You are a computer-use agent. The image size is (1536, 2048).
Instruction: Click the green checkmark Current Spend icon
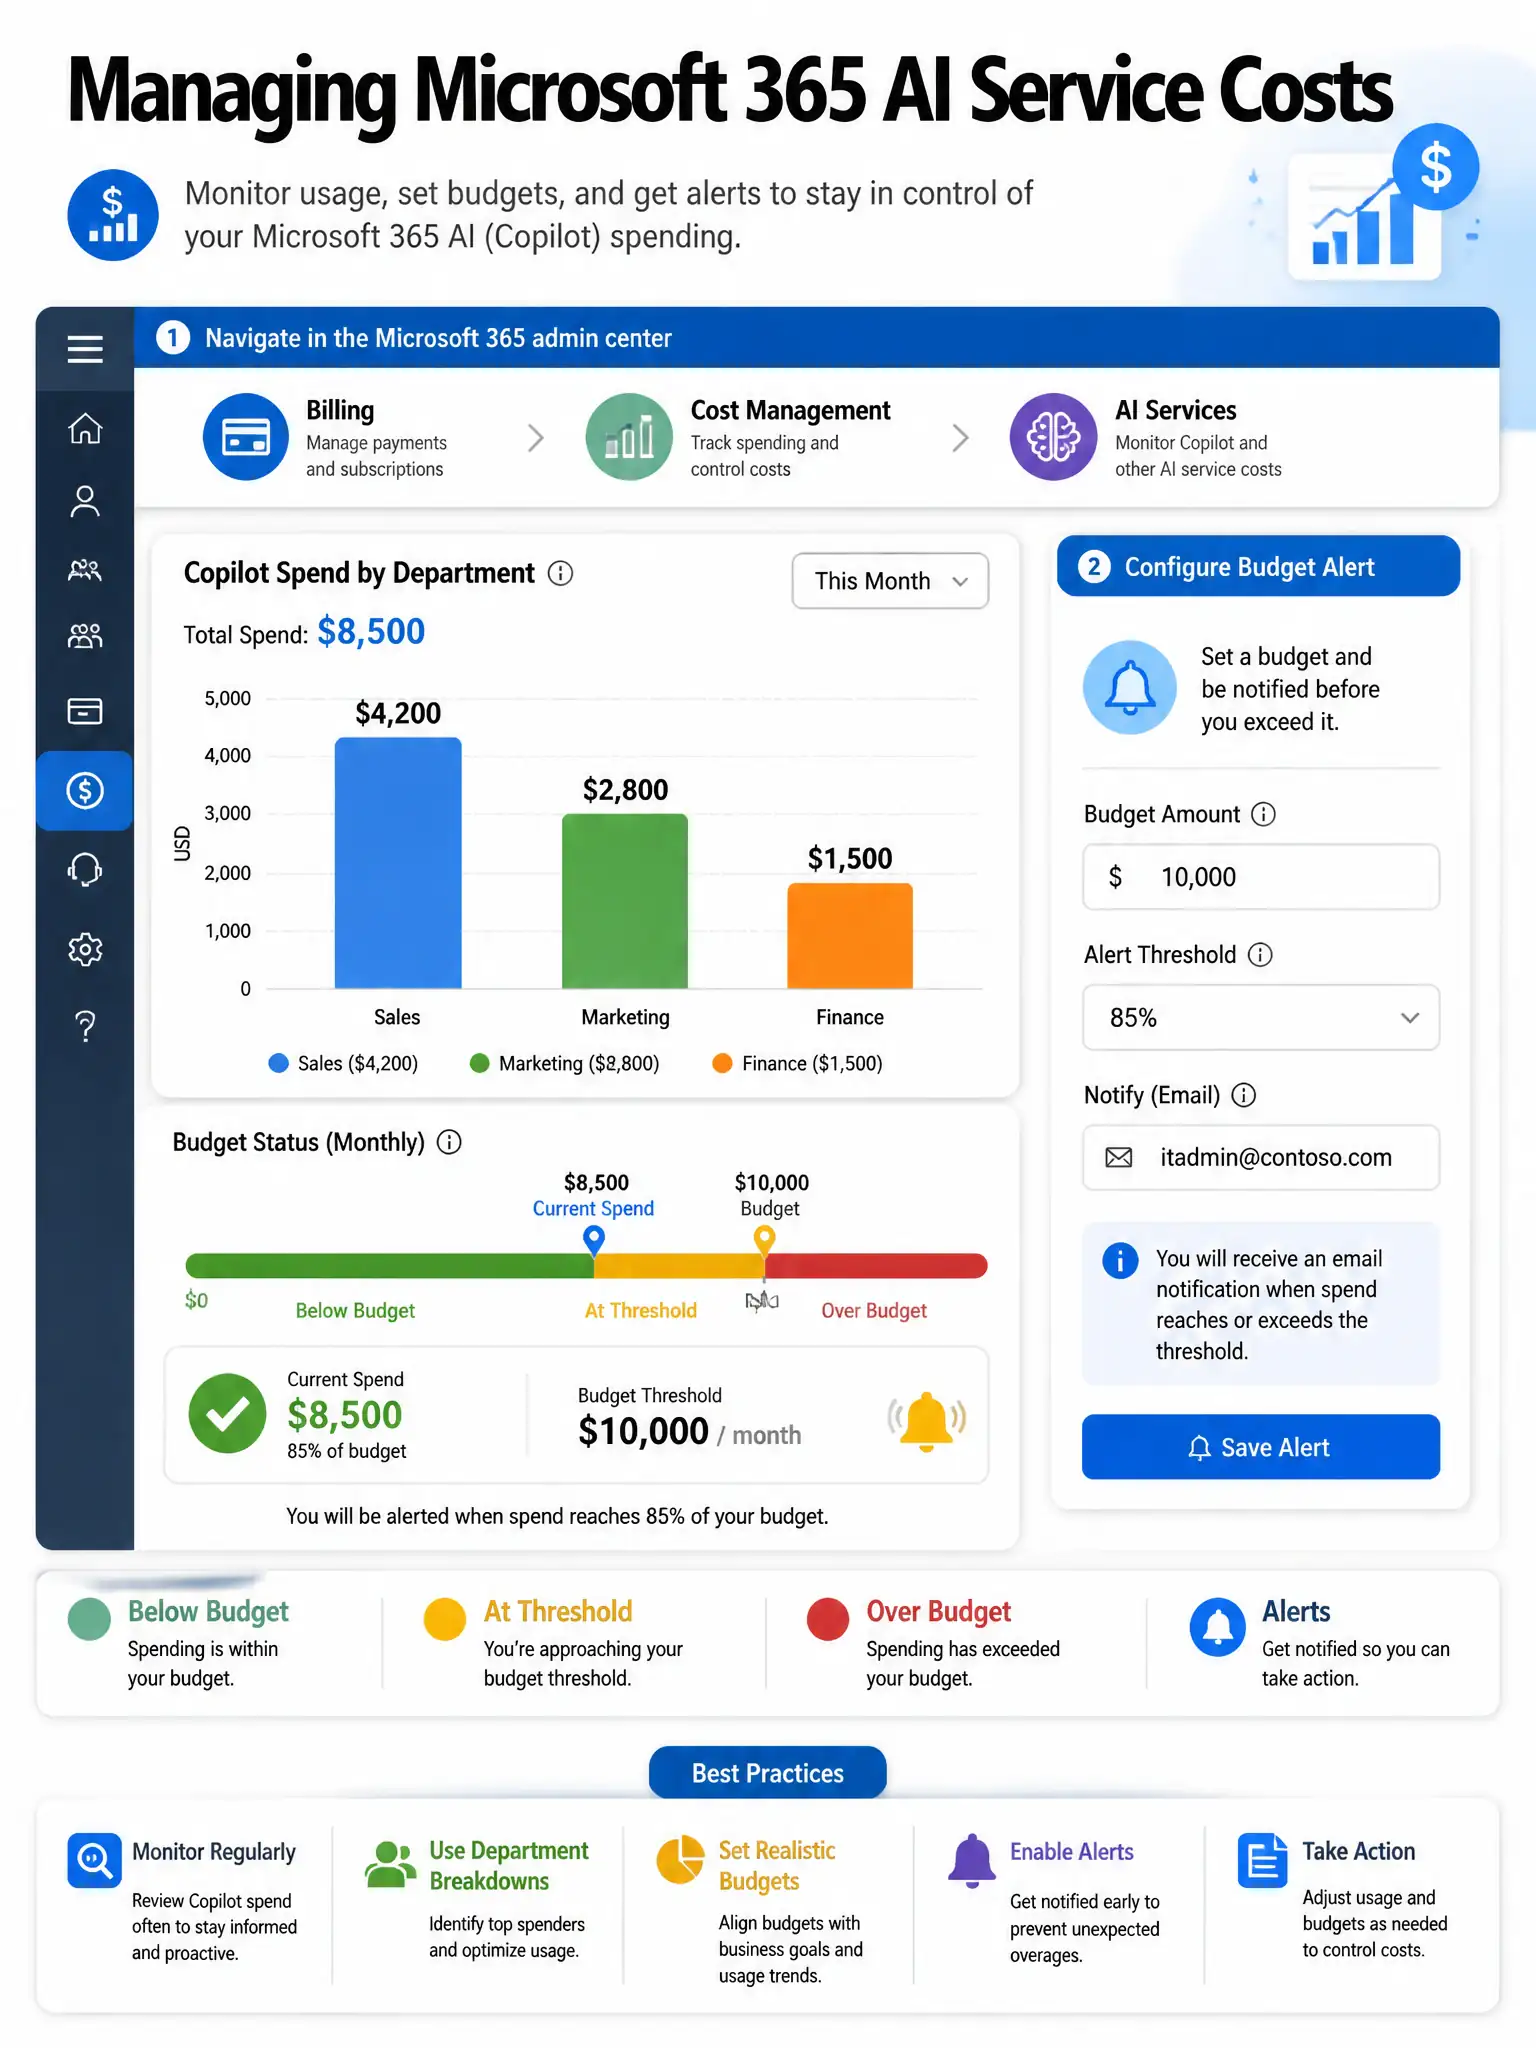(228, 1413)
